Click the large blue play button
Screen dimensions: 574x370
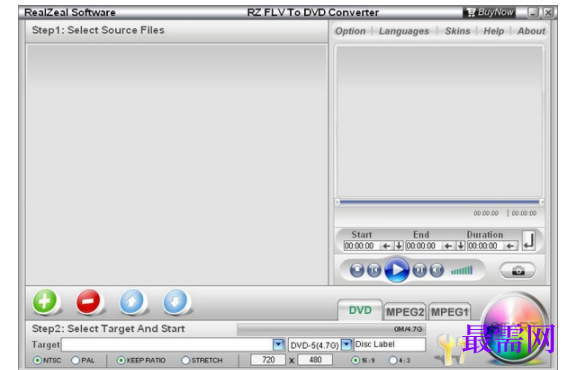pyautogui.click(x=397, y=270)
